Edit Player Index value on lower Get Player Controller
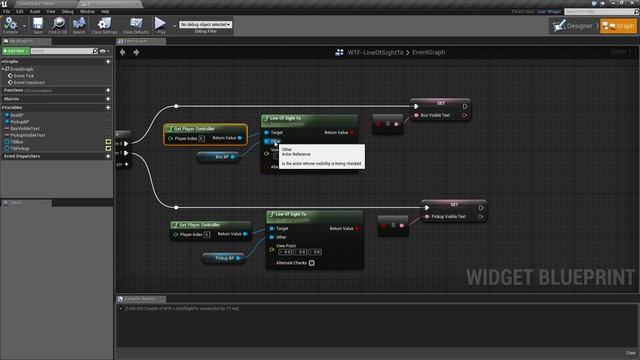Screen dimensions: 640x360 click(207, 234)
